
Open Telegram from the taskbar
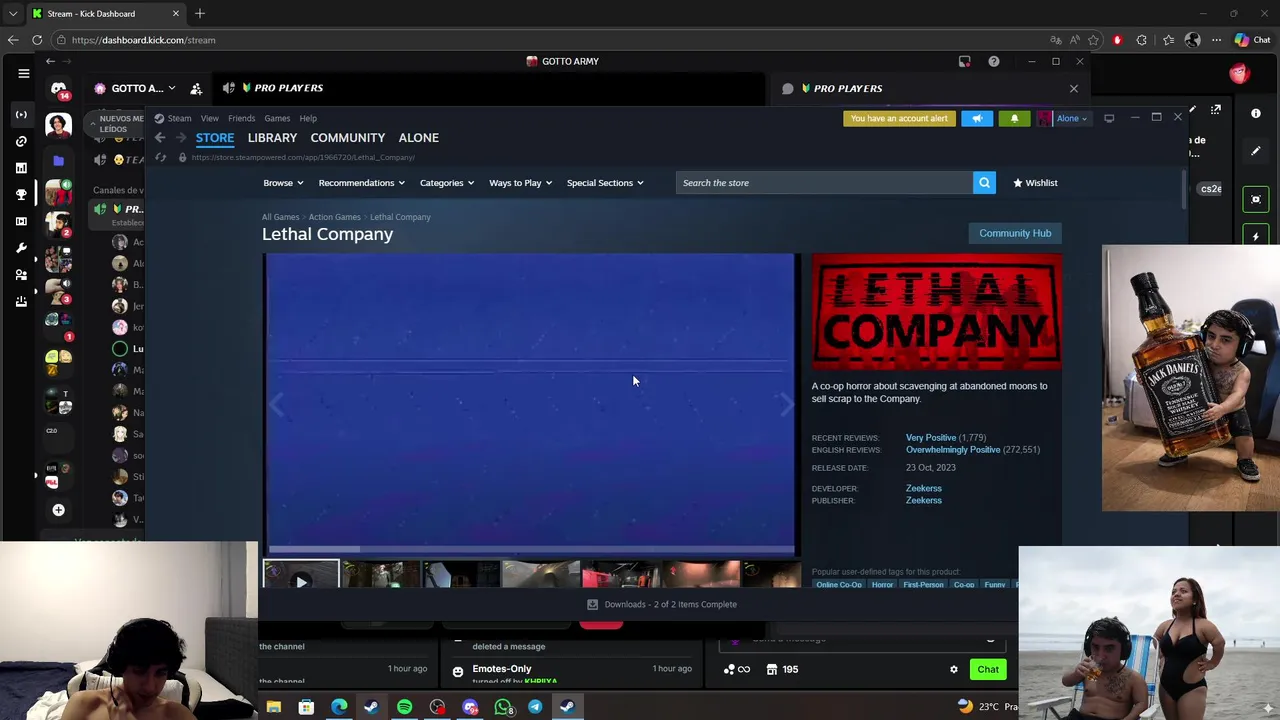(x=535, y=707)
